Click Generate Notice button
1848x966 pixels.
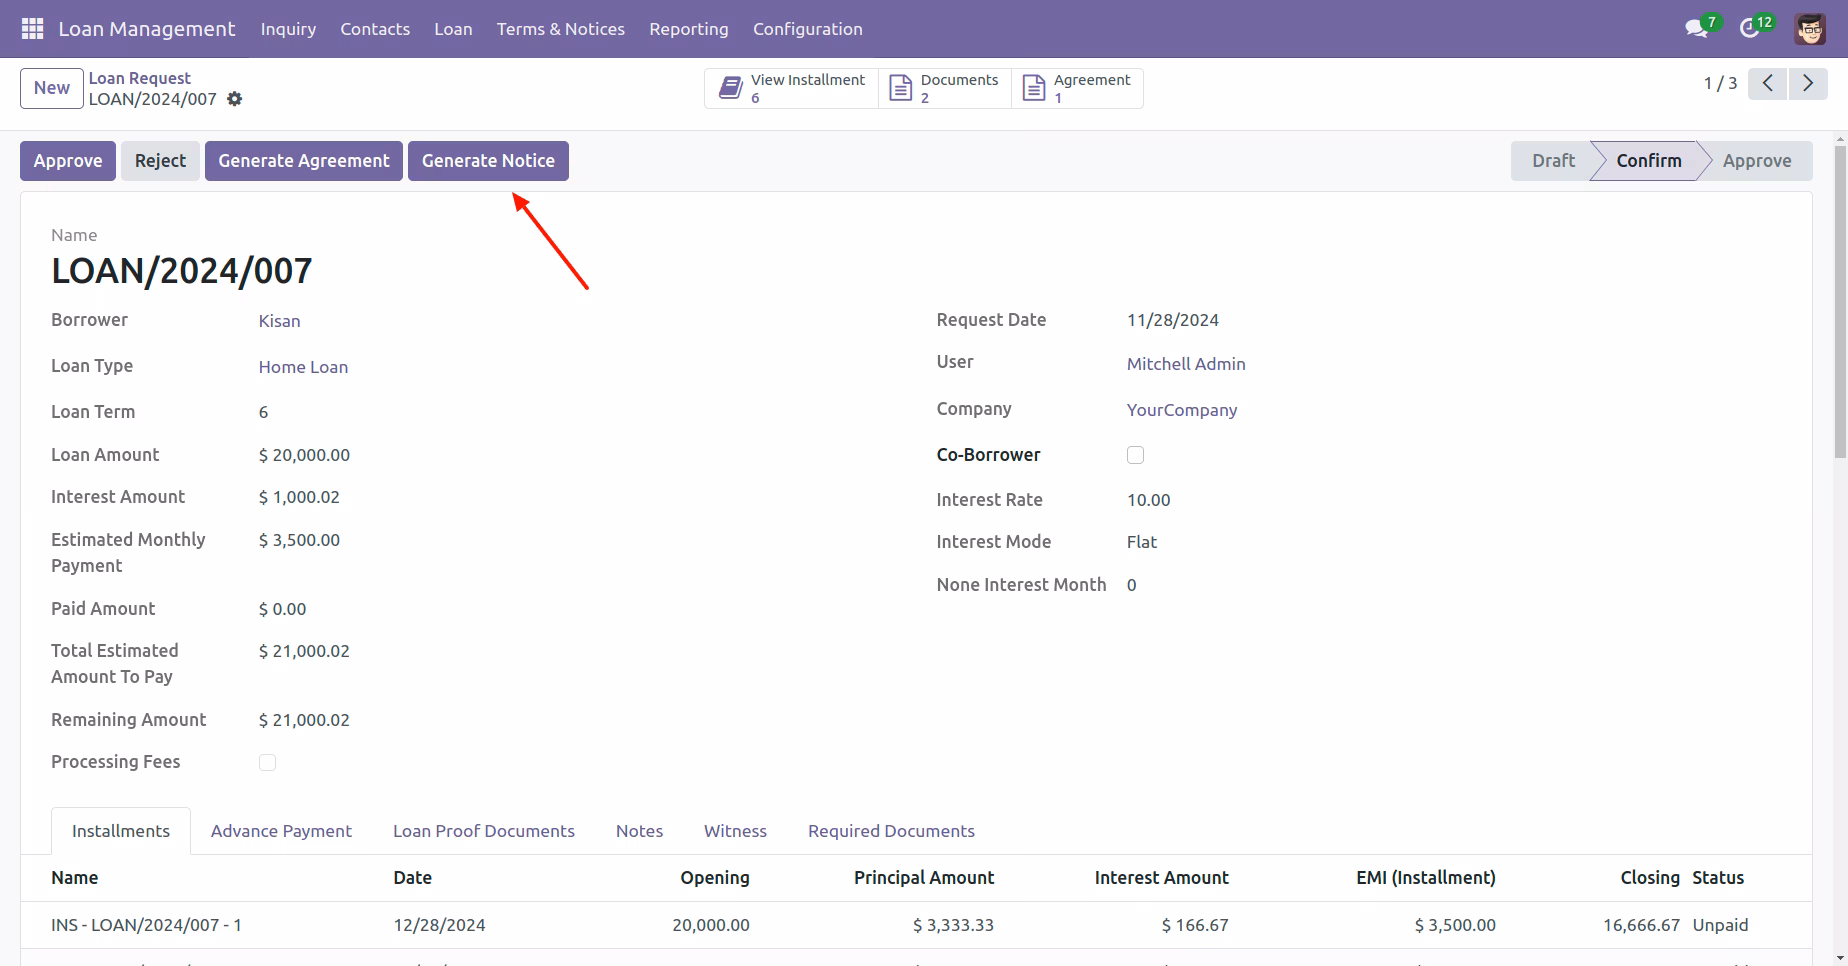pyautogui.click(x=488, y=161)
